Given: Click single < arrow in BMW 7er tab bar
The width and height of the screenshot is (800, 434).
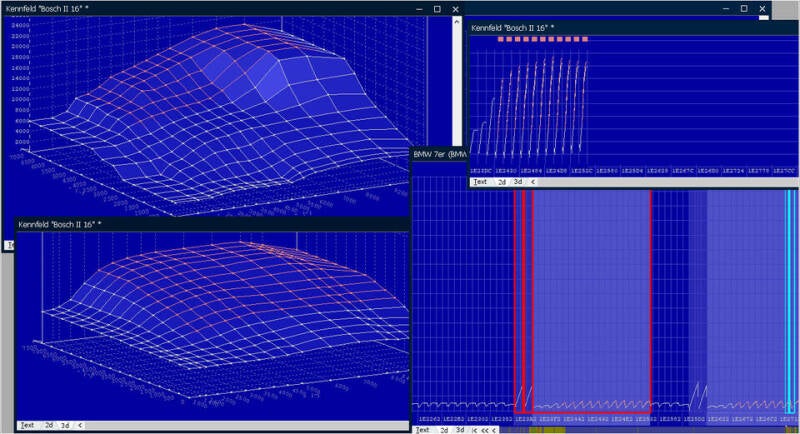Looking at the screenshot, I should (x=493, y=430).
